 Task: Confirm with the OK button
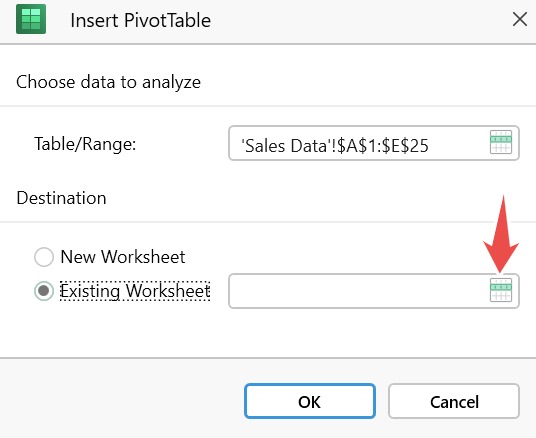[x=310, y=401]
